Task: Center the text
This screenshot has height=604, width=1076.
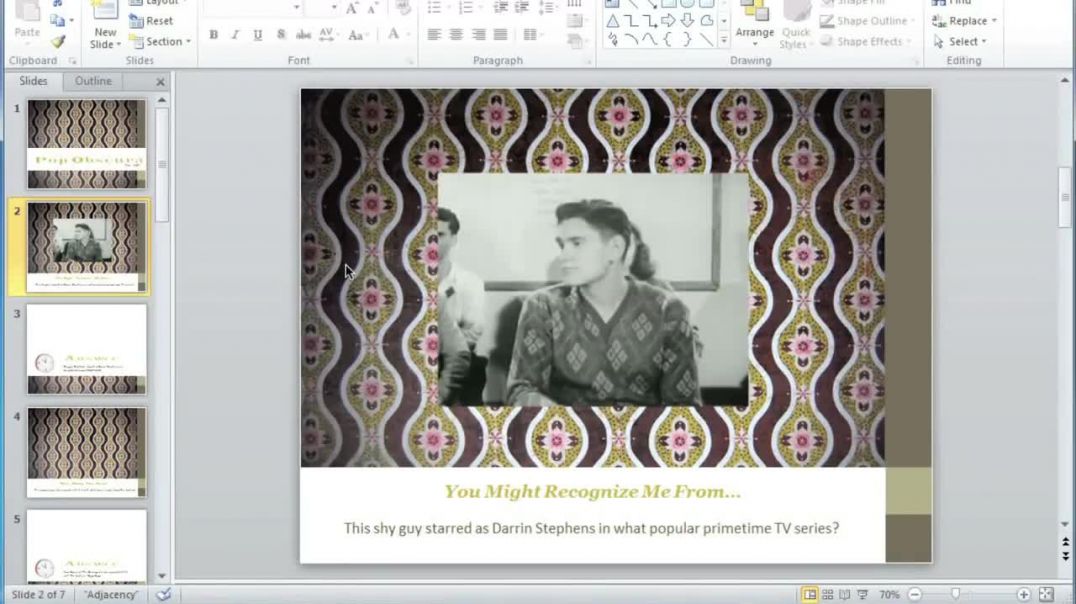Action: (456, 34)
